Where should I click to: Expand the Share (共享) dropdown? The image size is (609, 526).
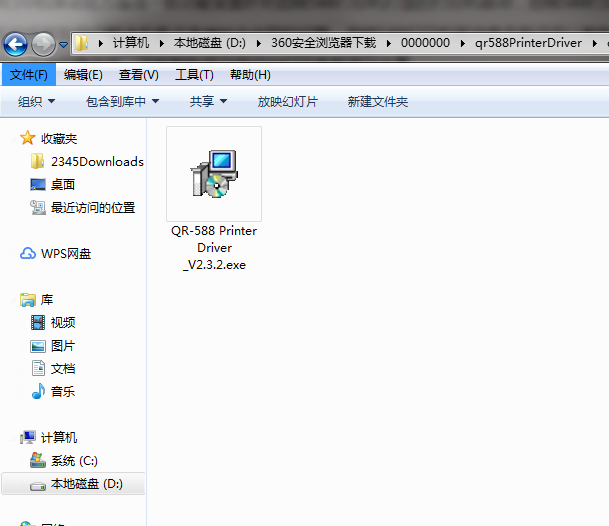click(x=208, y=102)
